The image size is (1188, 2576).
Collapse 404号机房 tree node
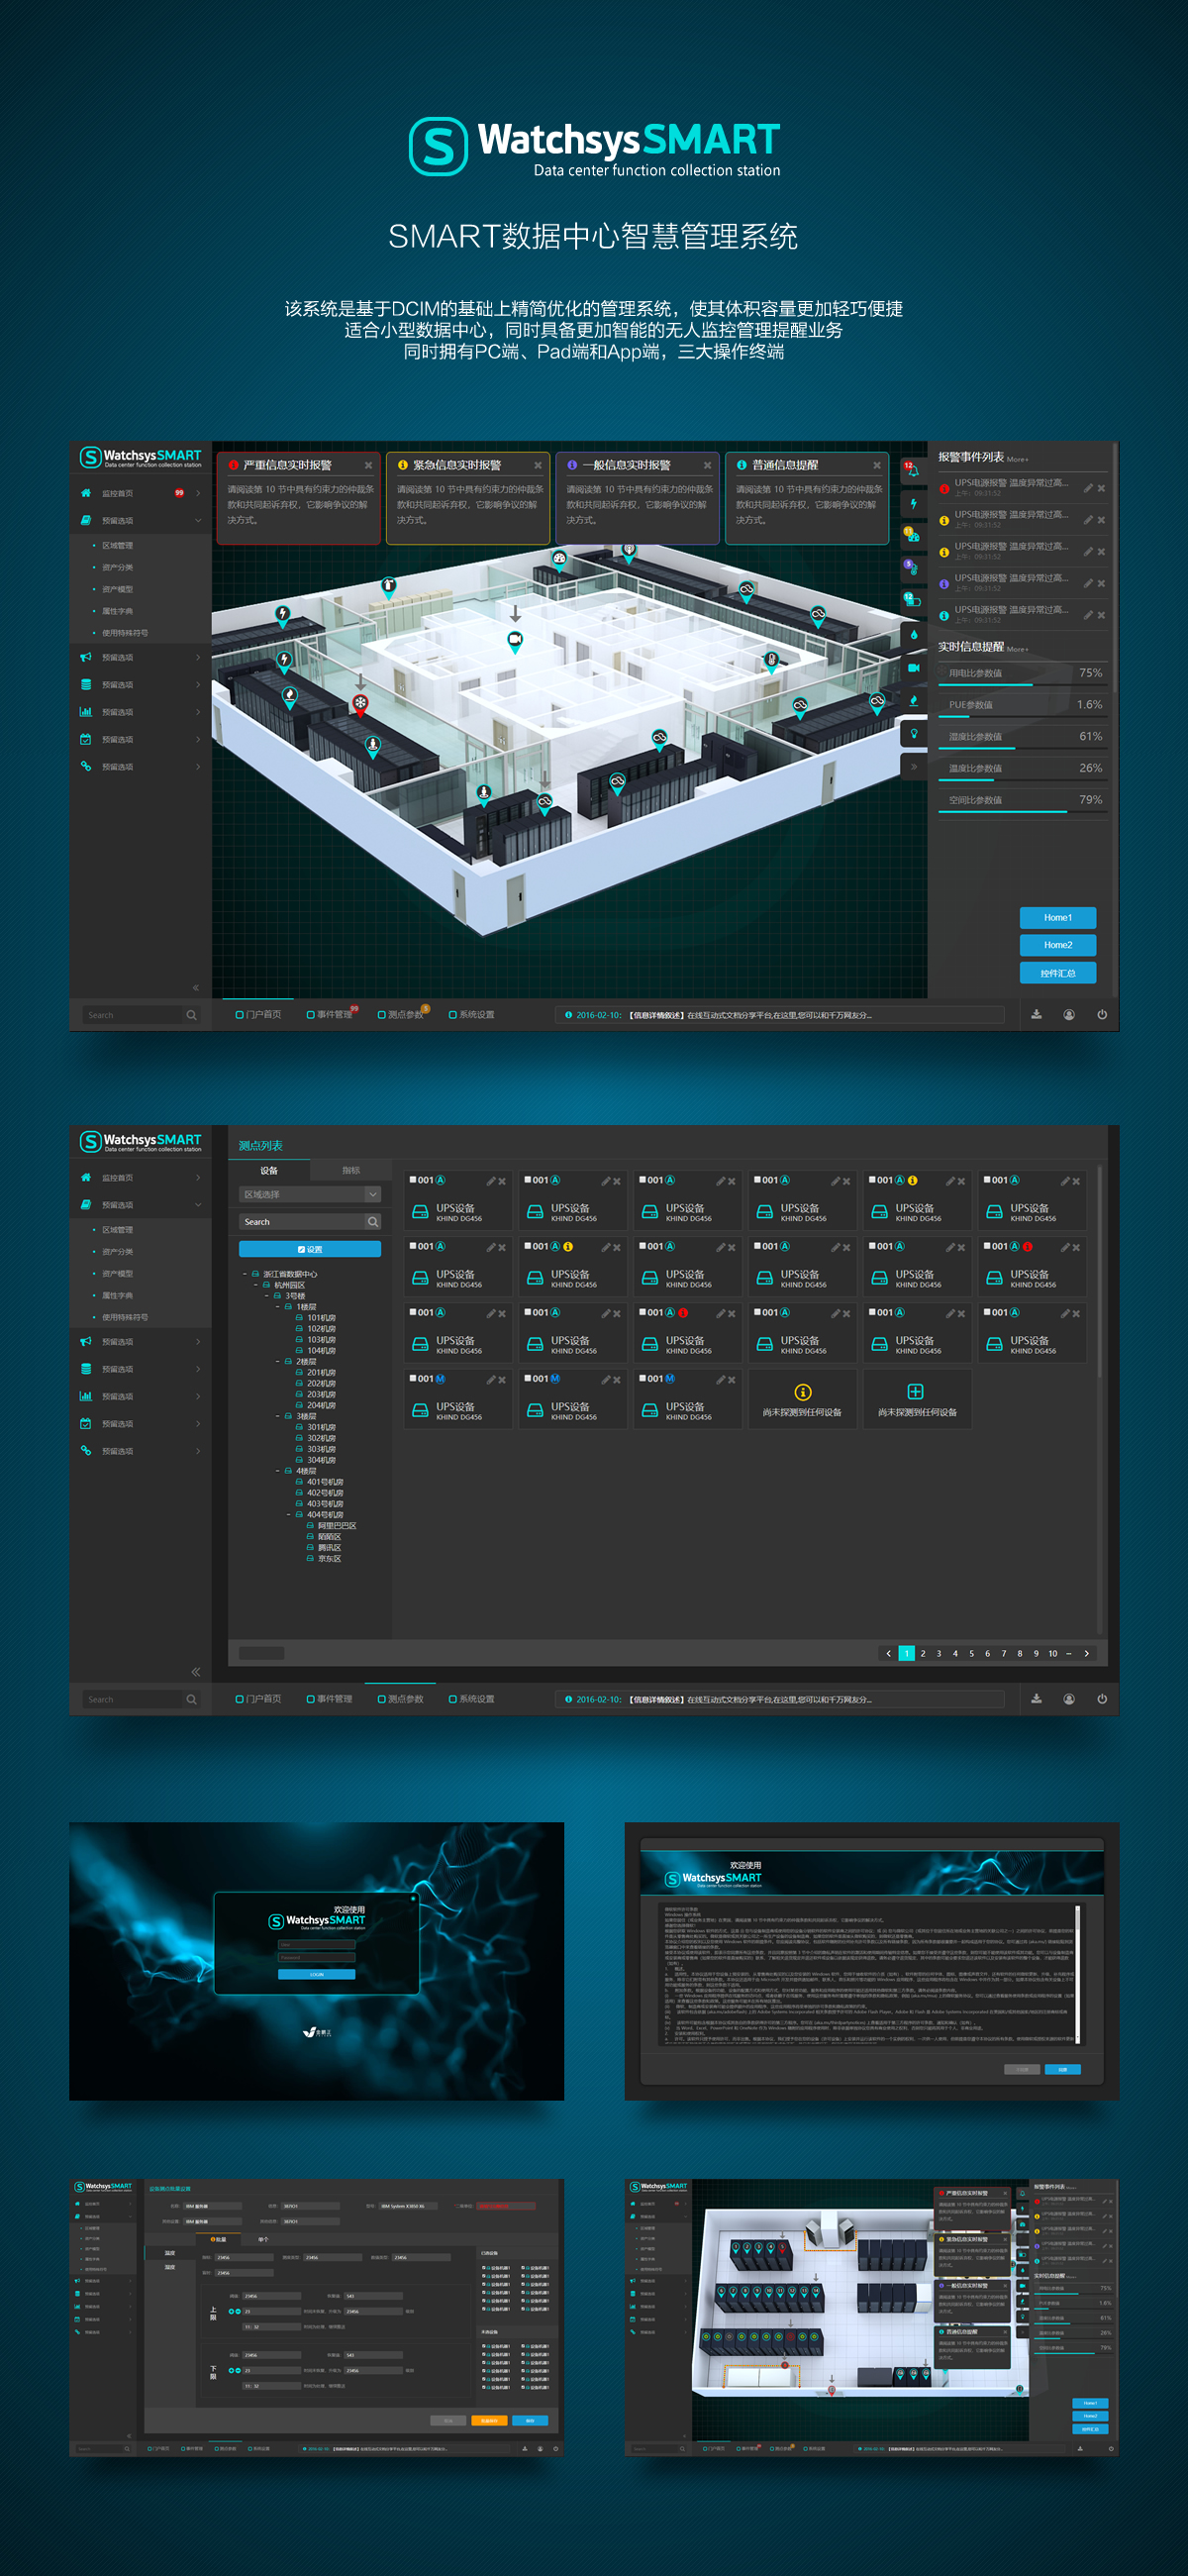pos(289,1514)
